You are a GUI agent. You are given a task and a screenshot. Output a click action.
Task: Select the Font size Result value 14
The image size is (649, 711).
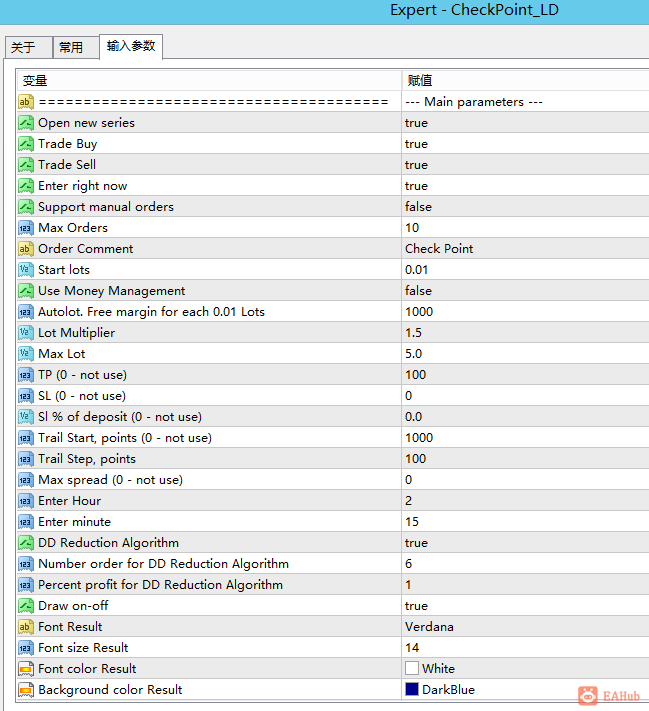tap(412, 648)
